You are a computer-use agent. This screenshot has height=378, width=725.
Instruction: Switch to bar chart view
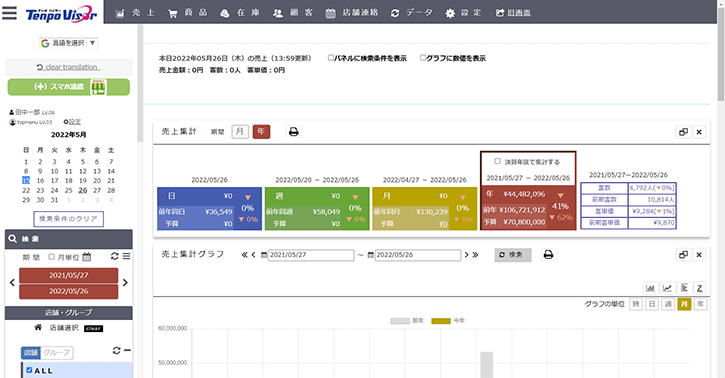(650, 288)
